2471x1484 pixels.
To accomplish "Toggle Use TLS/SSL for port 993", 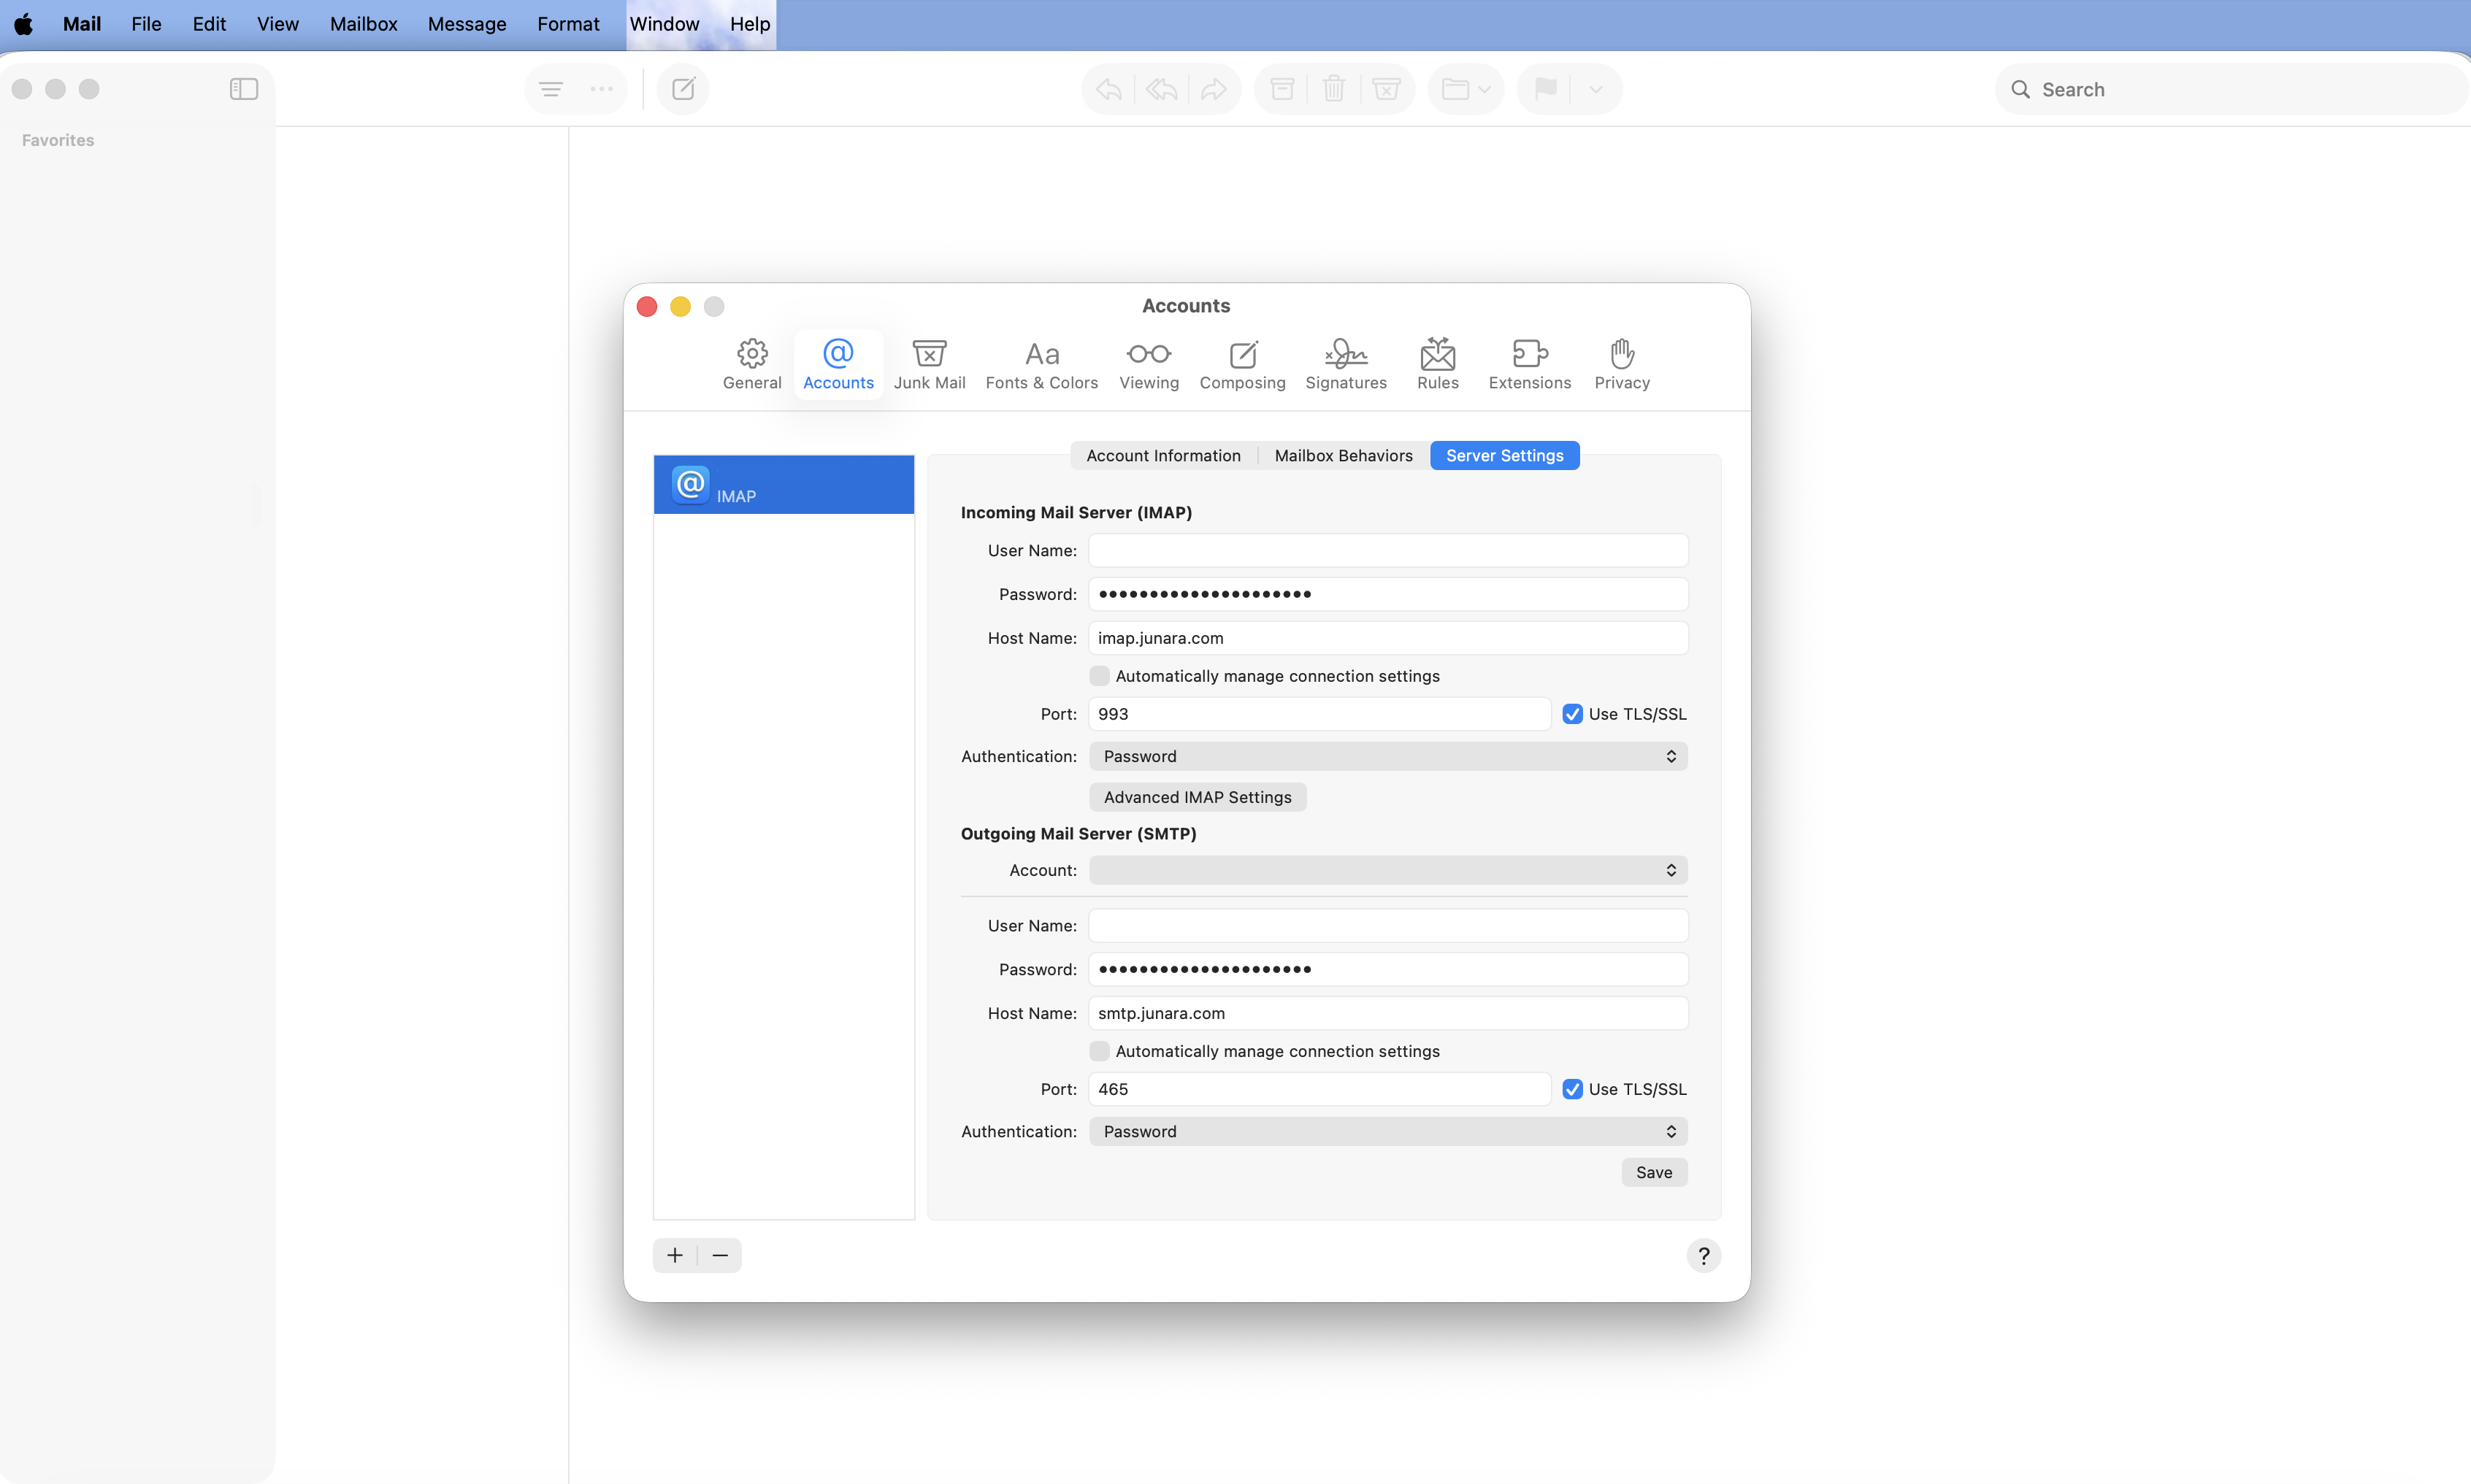I will pyautogui.click(x=1572, y=714).
